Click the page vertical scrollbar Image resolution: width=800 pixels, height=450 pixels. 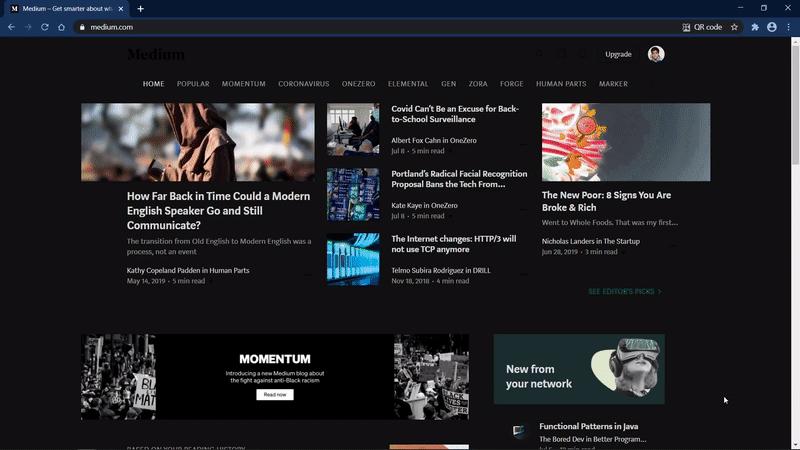click(795, 243)
